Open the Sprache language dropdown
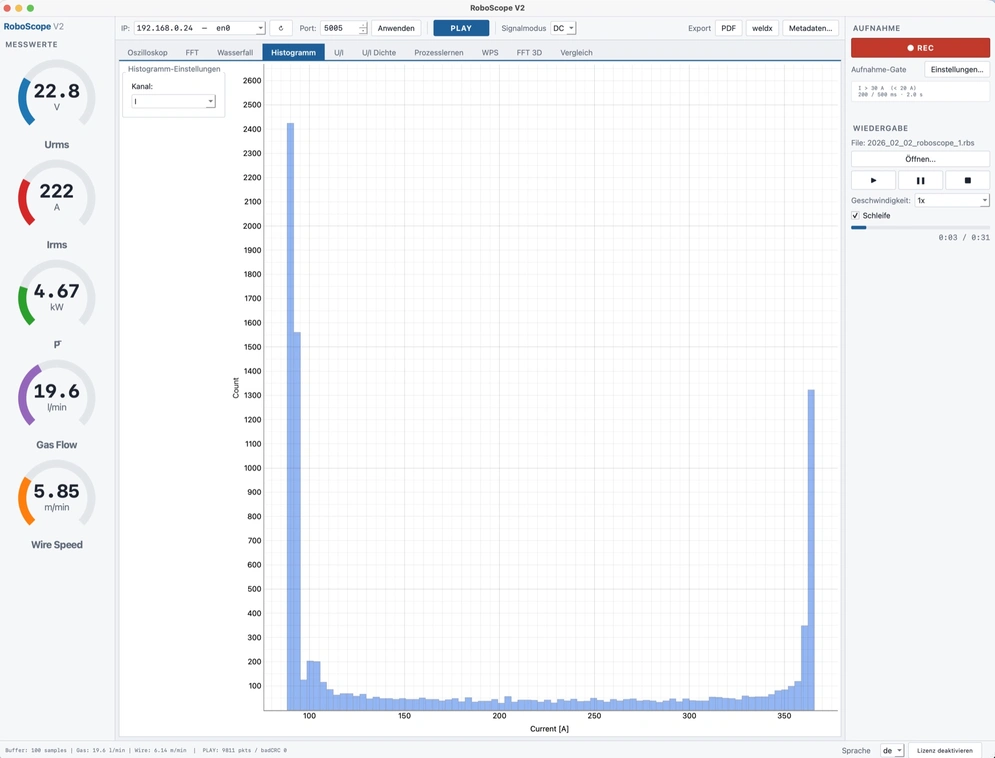 [892, 750]
